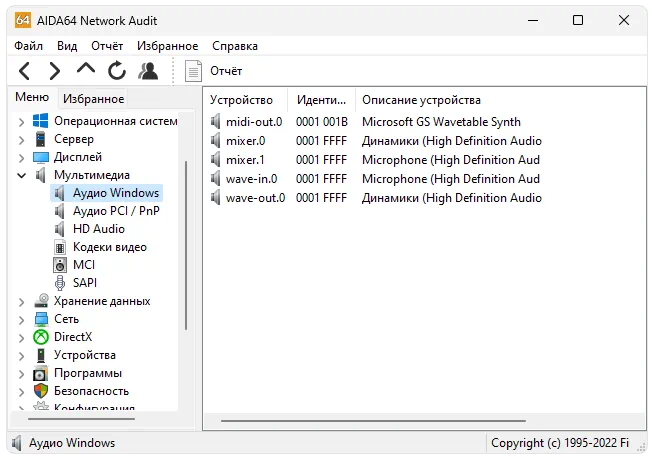Viewport: 652px width, 460px height.
Task: Click the Xbox icon beside DirectX
Action: pyautogui.click(x=41, y=337)
